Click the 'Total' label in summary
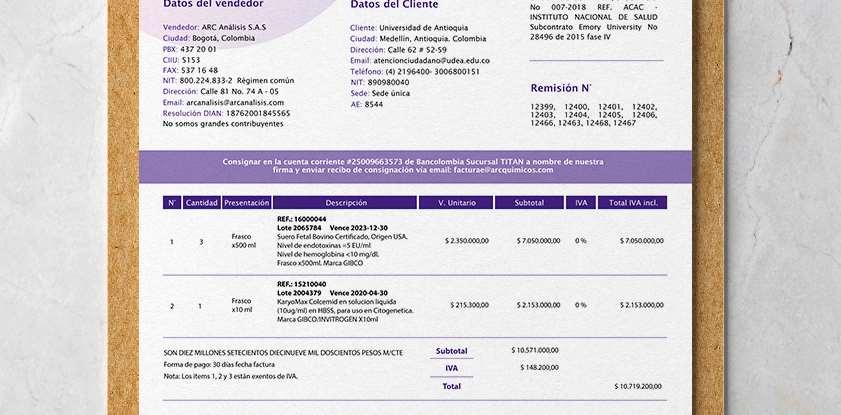 click(451, 386)
